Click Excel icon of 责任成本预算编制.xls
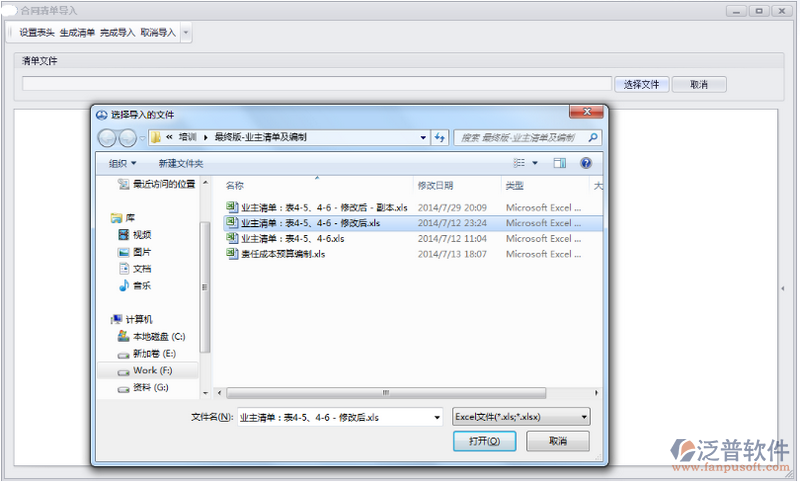This screenshot has height=483, width=800. coord(232,253)
